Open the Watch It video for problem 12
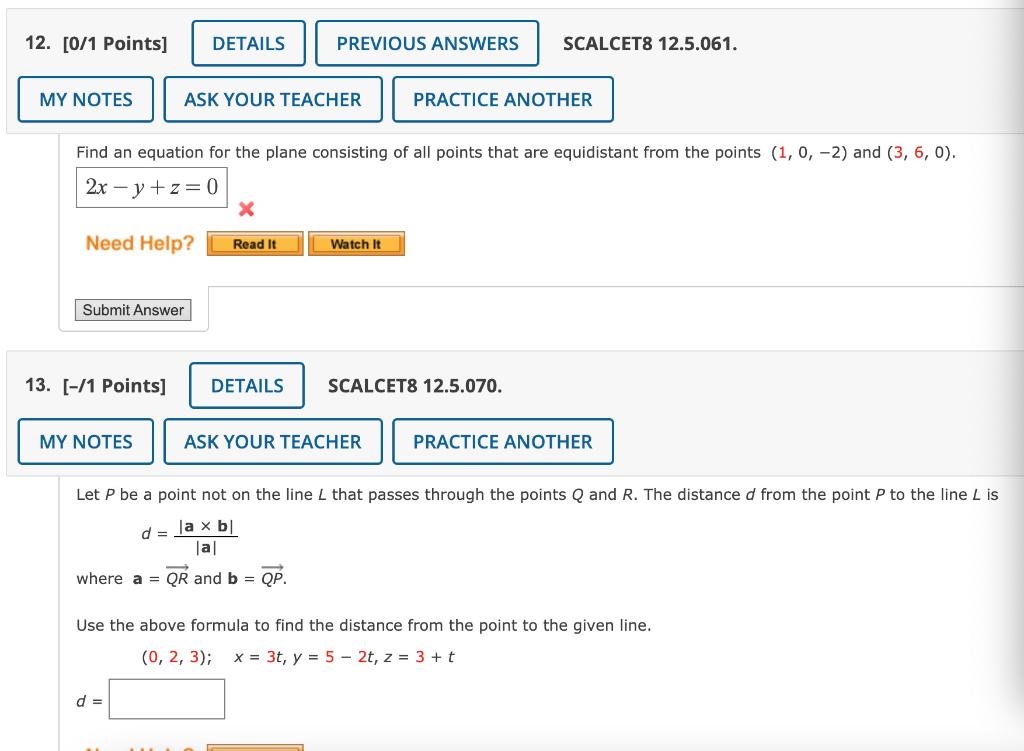The width and height of the screenshot is (1024, 751). click(356, 243)
